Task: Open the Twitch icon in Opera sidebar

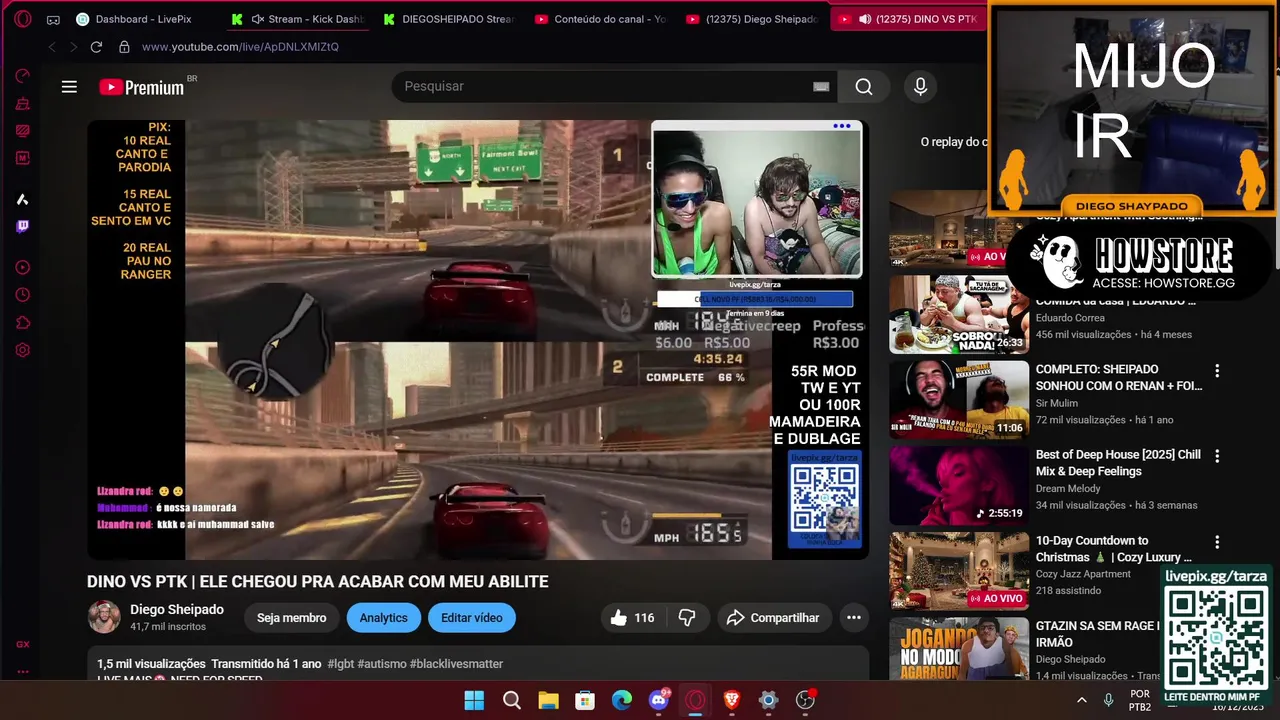Action: pyautogui.click(x=22, y=226)
